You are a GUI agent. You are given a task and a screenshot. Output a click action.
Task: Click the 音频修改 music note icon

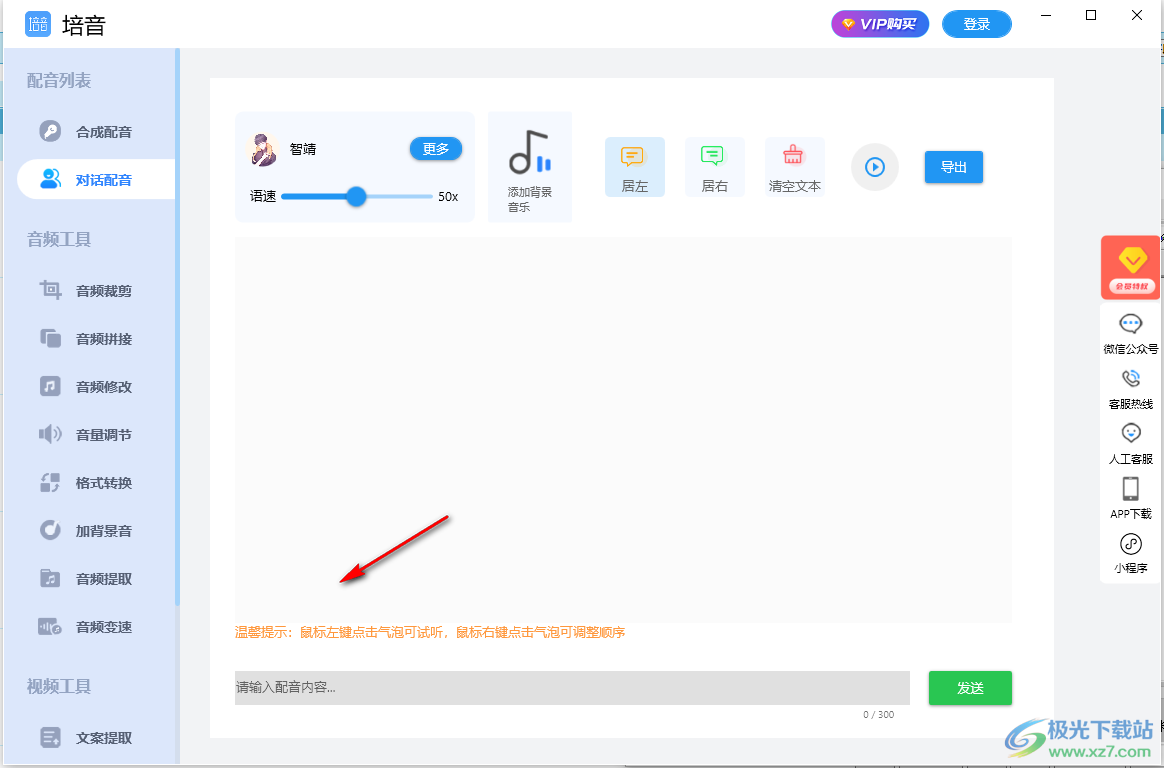(50, 387)
